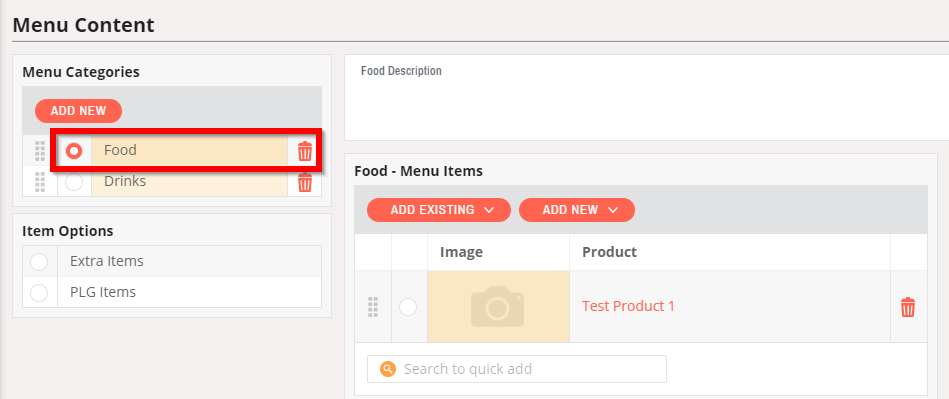Image resolution: width=949 pixels, height=399 pixels.
Task: Select the Food radio button
Action: pyautogui.click(x=74, y=151)
